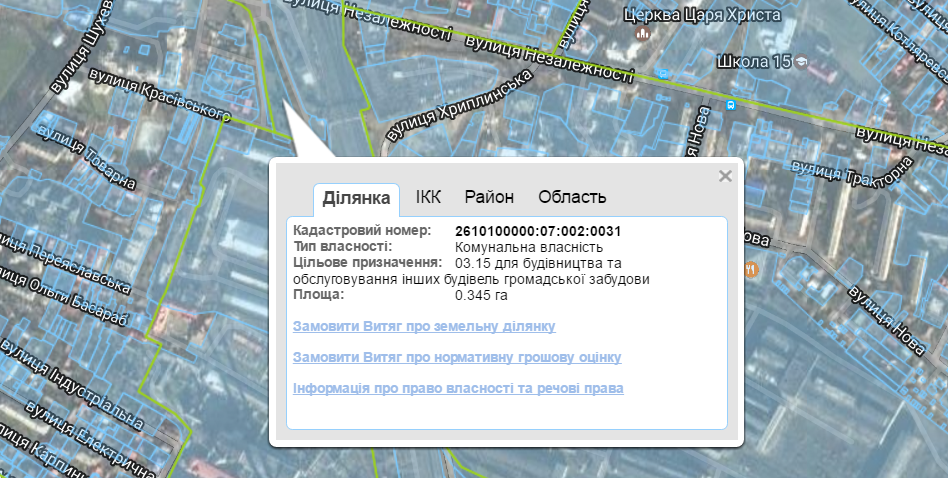Open link Замовити Витяг про земельну ділянку
Screen dimensions: 948x478
(424, 326)
